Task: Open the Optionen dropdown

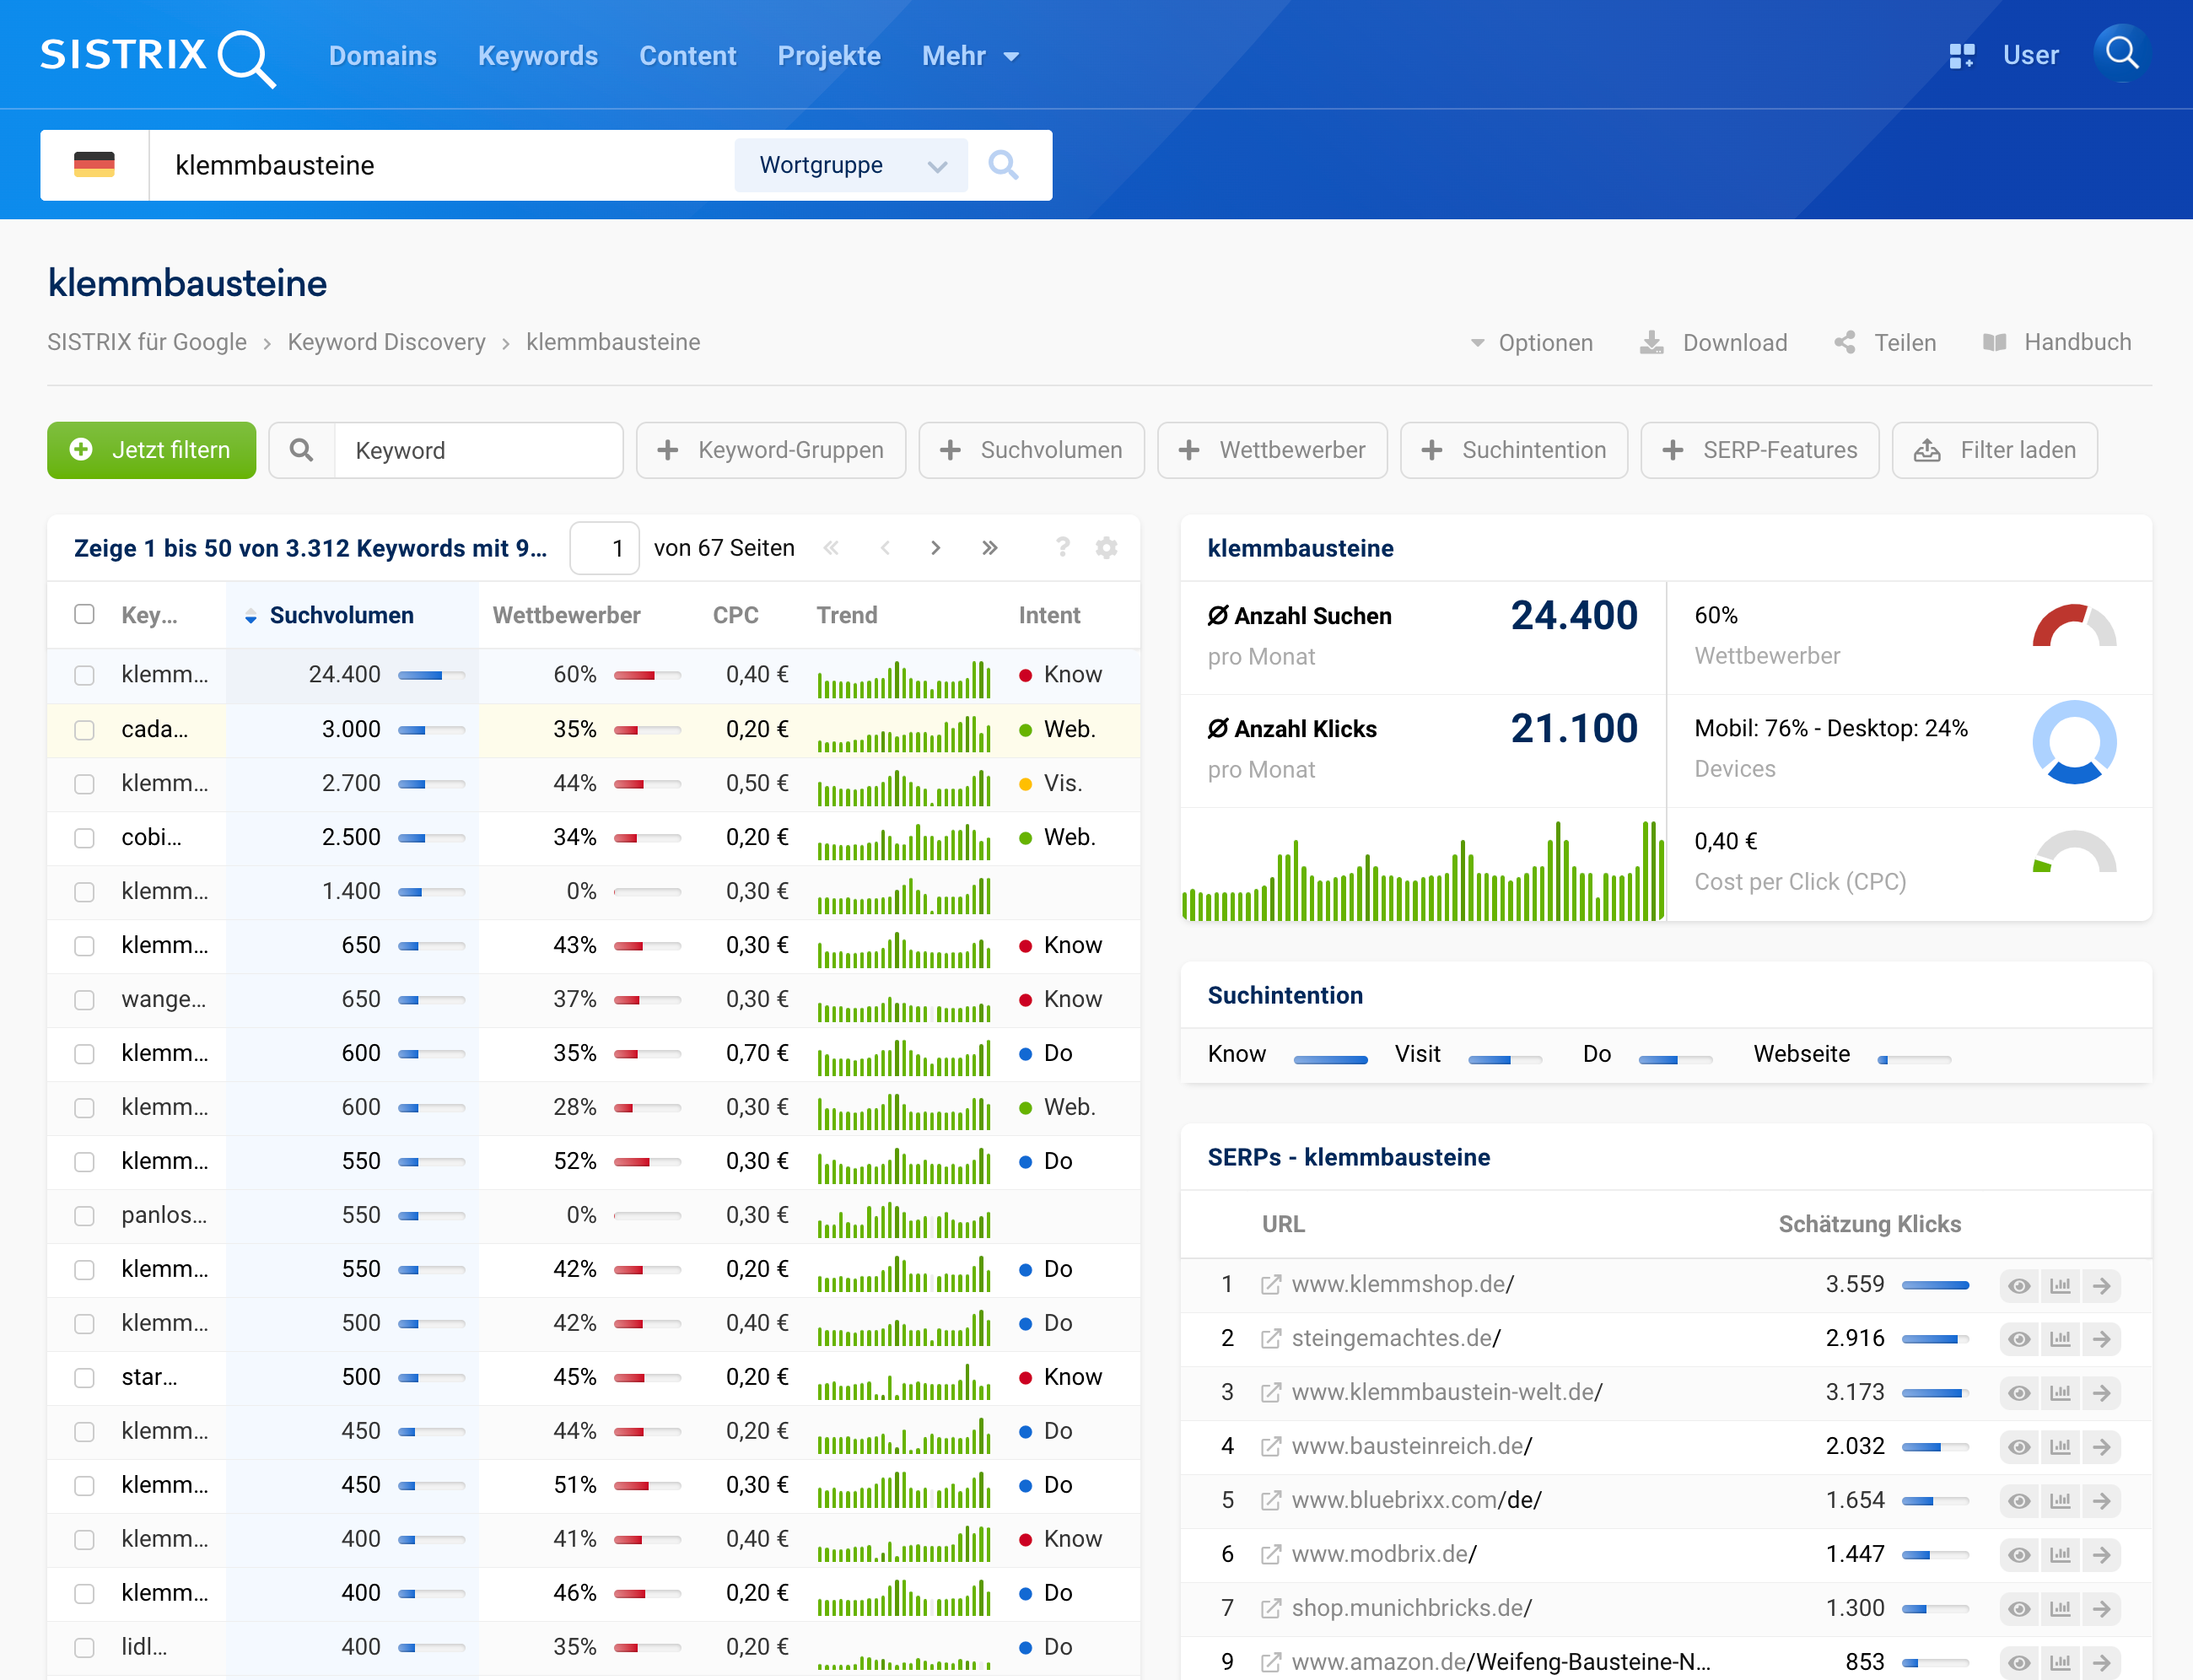Action: (x=1531, y=343)
